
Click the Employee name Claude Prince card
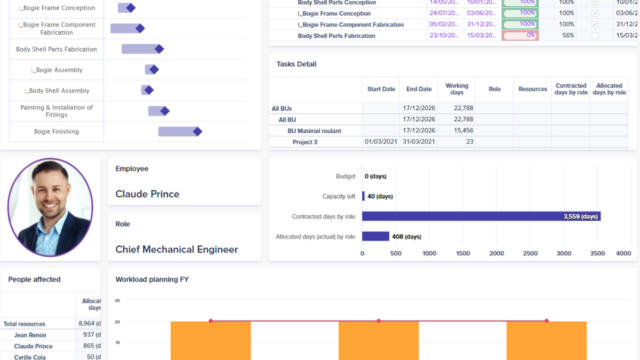click(184, 182)
